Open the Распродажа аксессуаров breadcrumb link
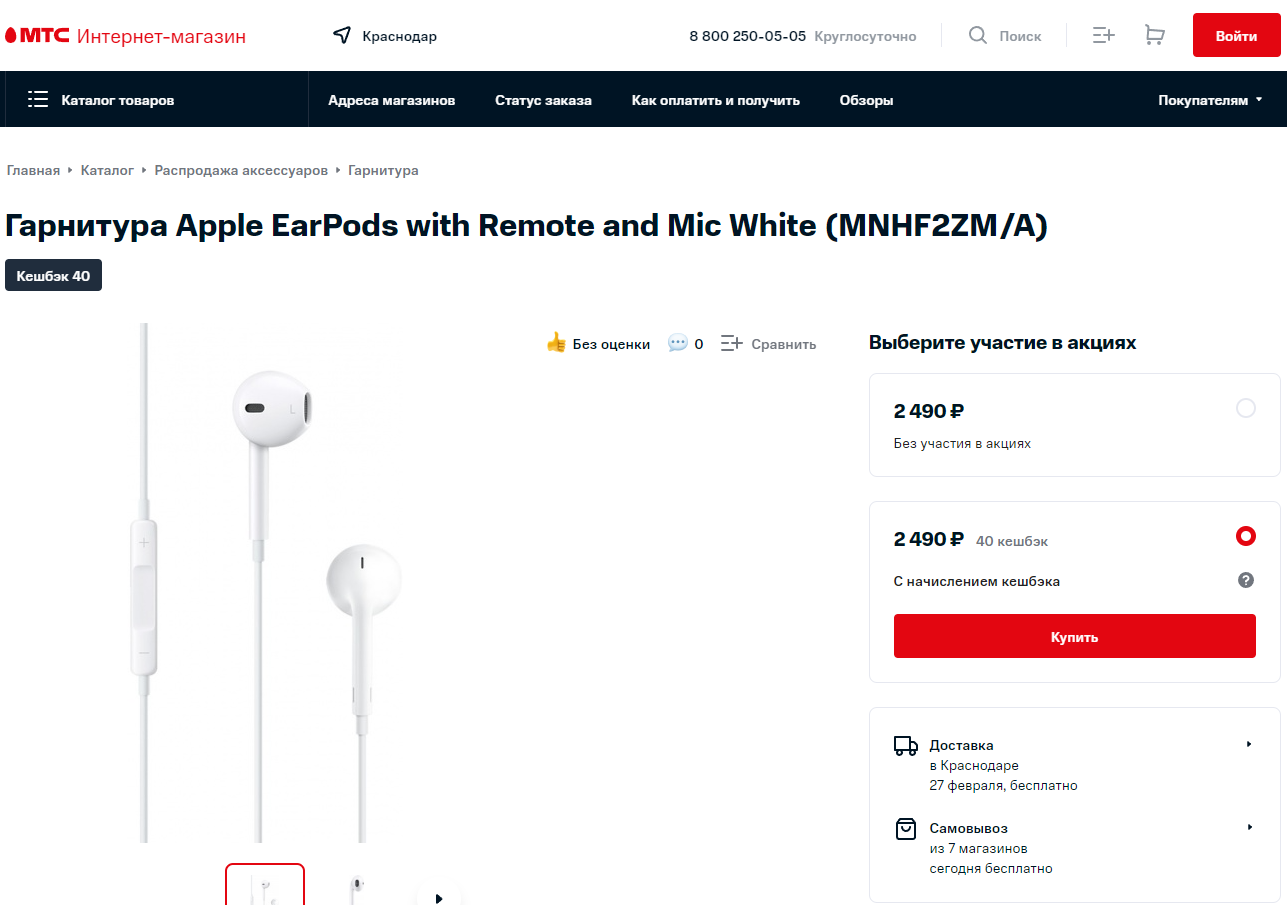Viewport: 1287px width, 905px height. 241,170
